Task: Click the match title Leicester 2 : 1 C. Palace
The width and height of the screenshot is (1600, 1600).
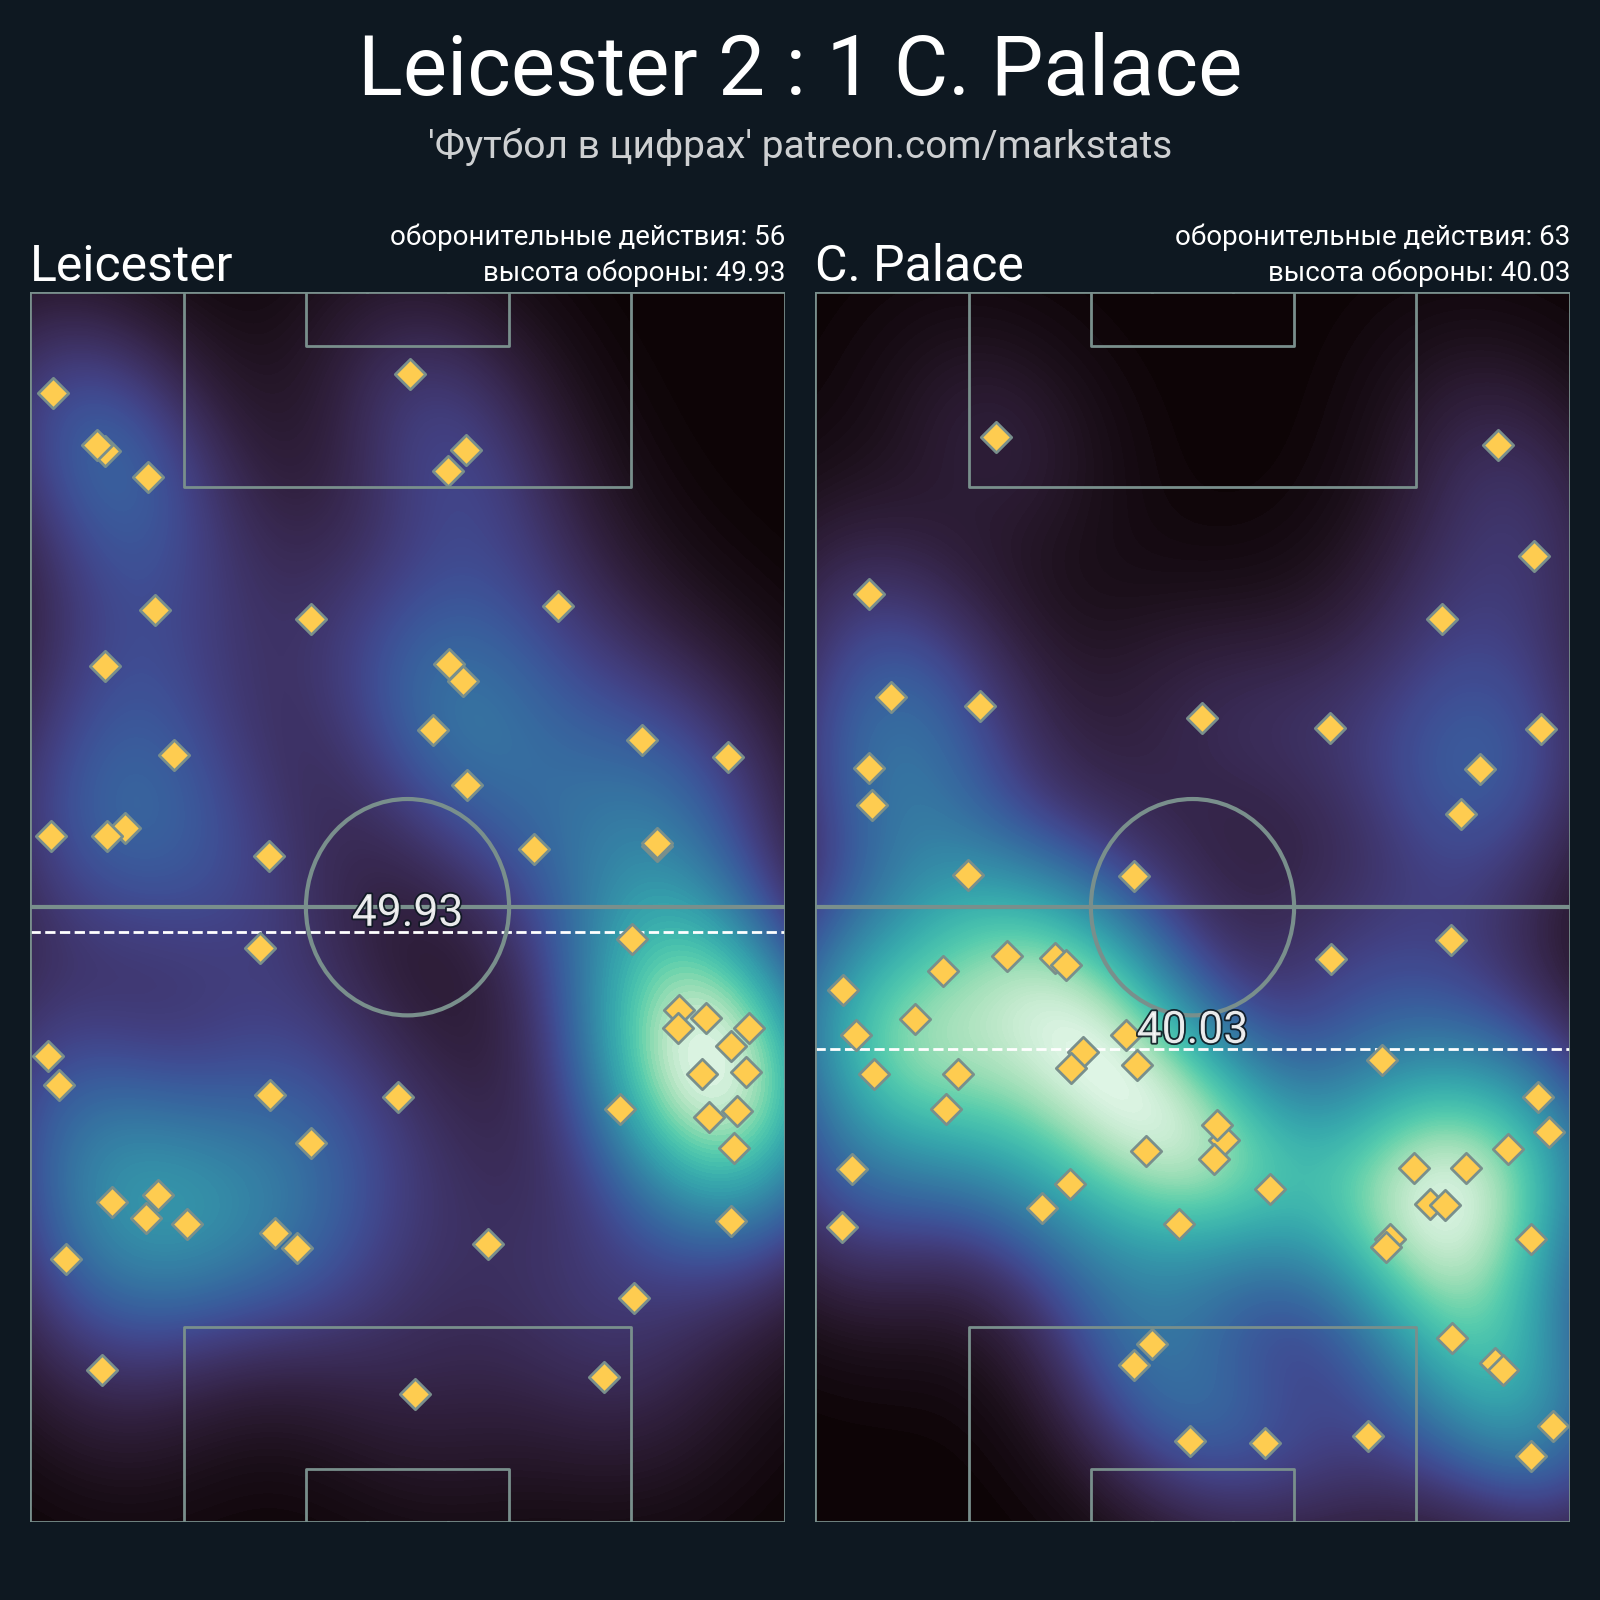Action: point(800,66)
